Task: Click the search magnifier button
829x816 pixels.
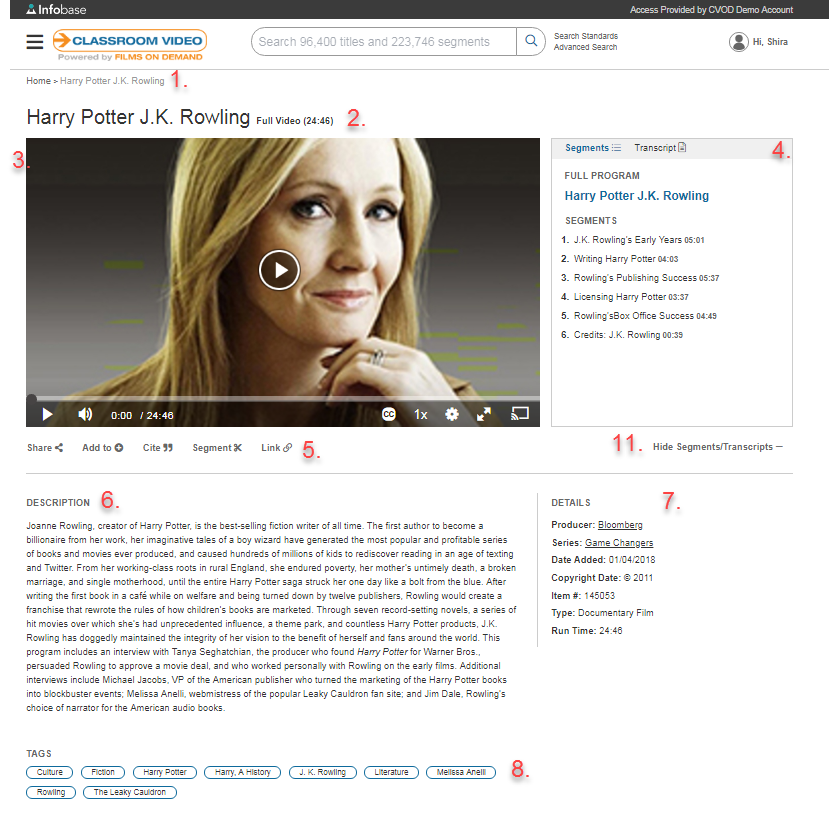Action: 530,42
